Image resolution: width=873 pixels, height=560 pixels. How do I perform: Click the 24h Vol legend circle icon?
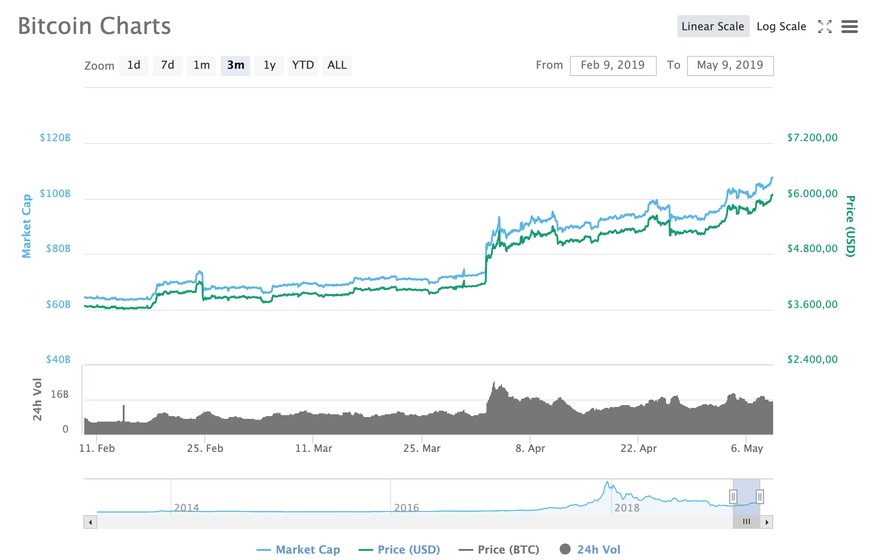click(x=565, y=549)
